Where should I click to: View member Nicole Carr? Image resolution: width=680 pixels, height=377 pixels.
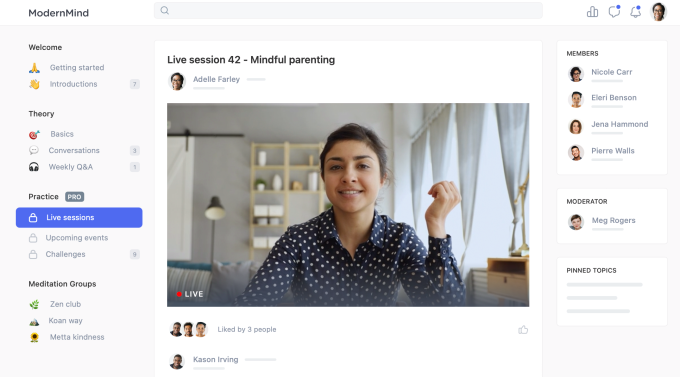click(611, 72)
